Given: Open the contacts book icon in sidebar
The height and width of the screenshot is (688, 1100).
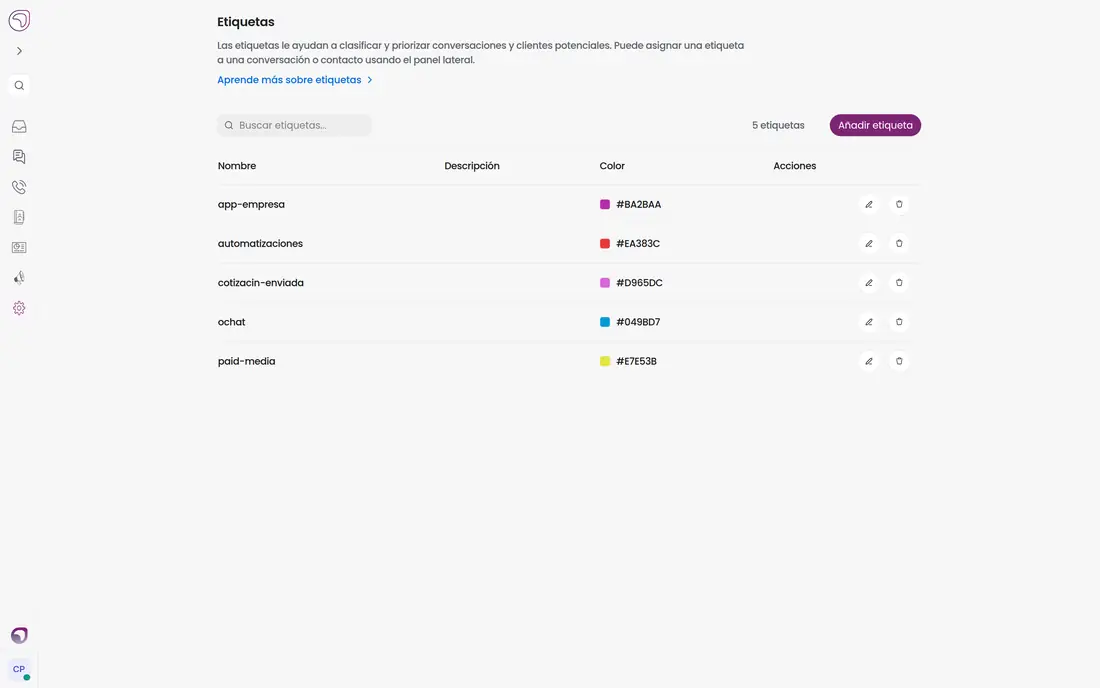Looking at the screenshot, I should coord(20,217).
